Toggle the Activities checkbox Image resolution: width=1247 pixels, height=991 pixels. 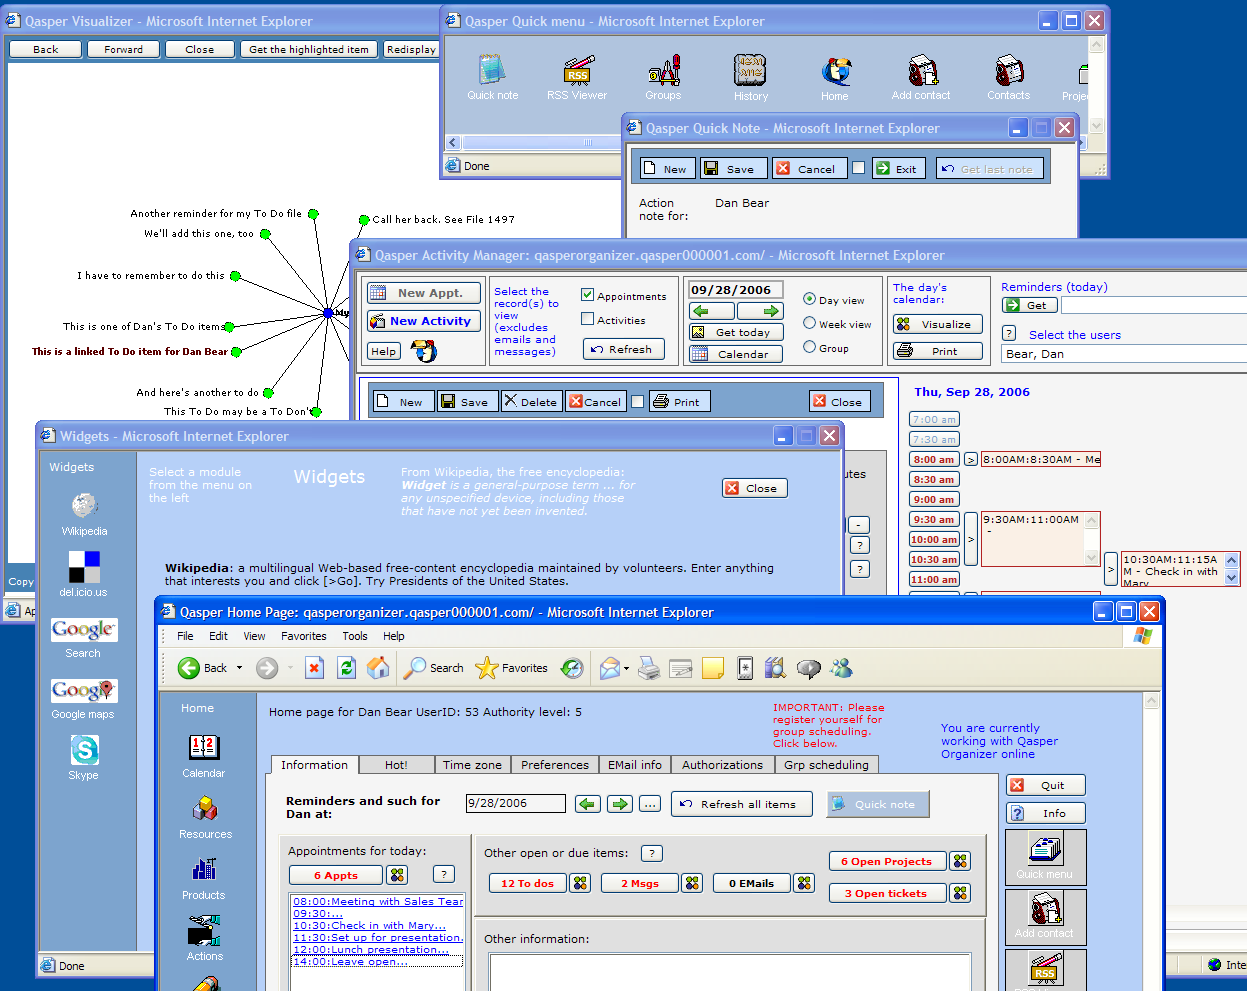pos(588,319)
